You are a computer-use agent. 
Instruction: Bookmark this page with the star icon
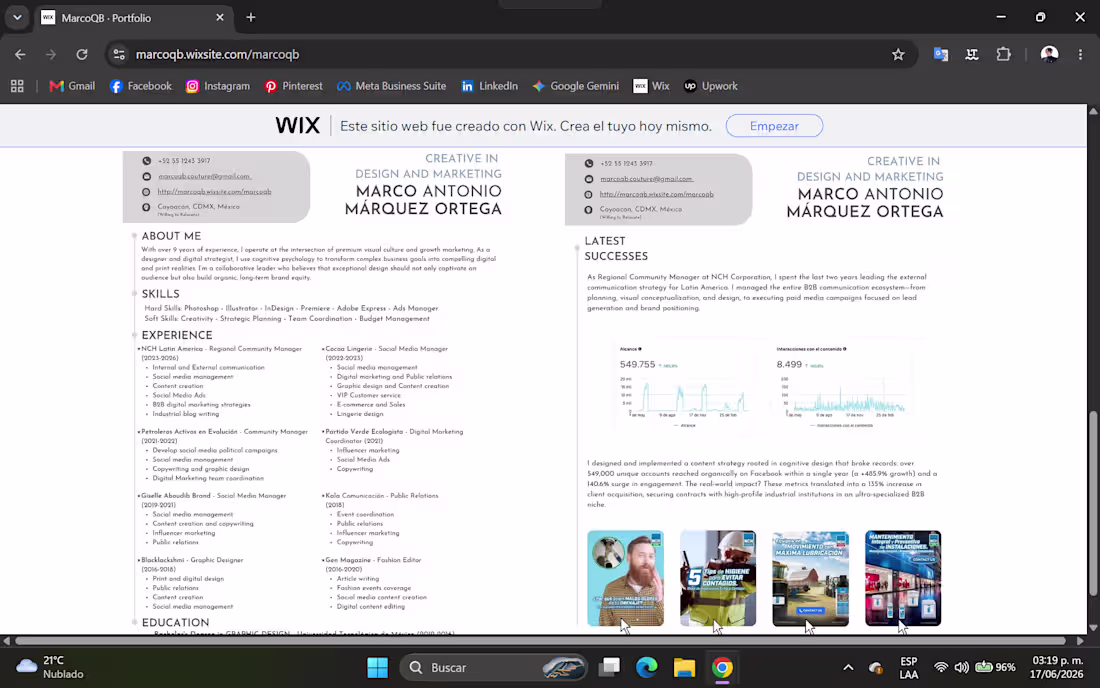(898, 54)
